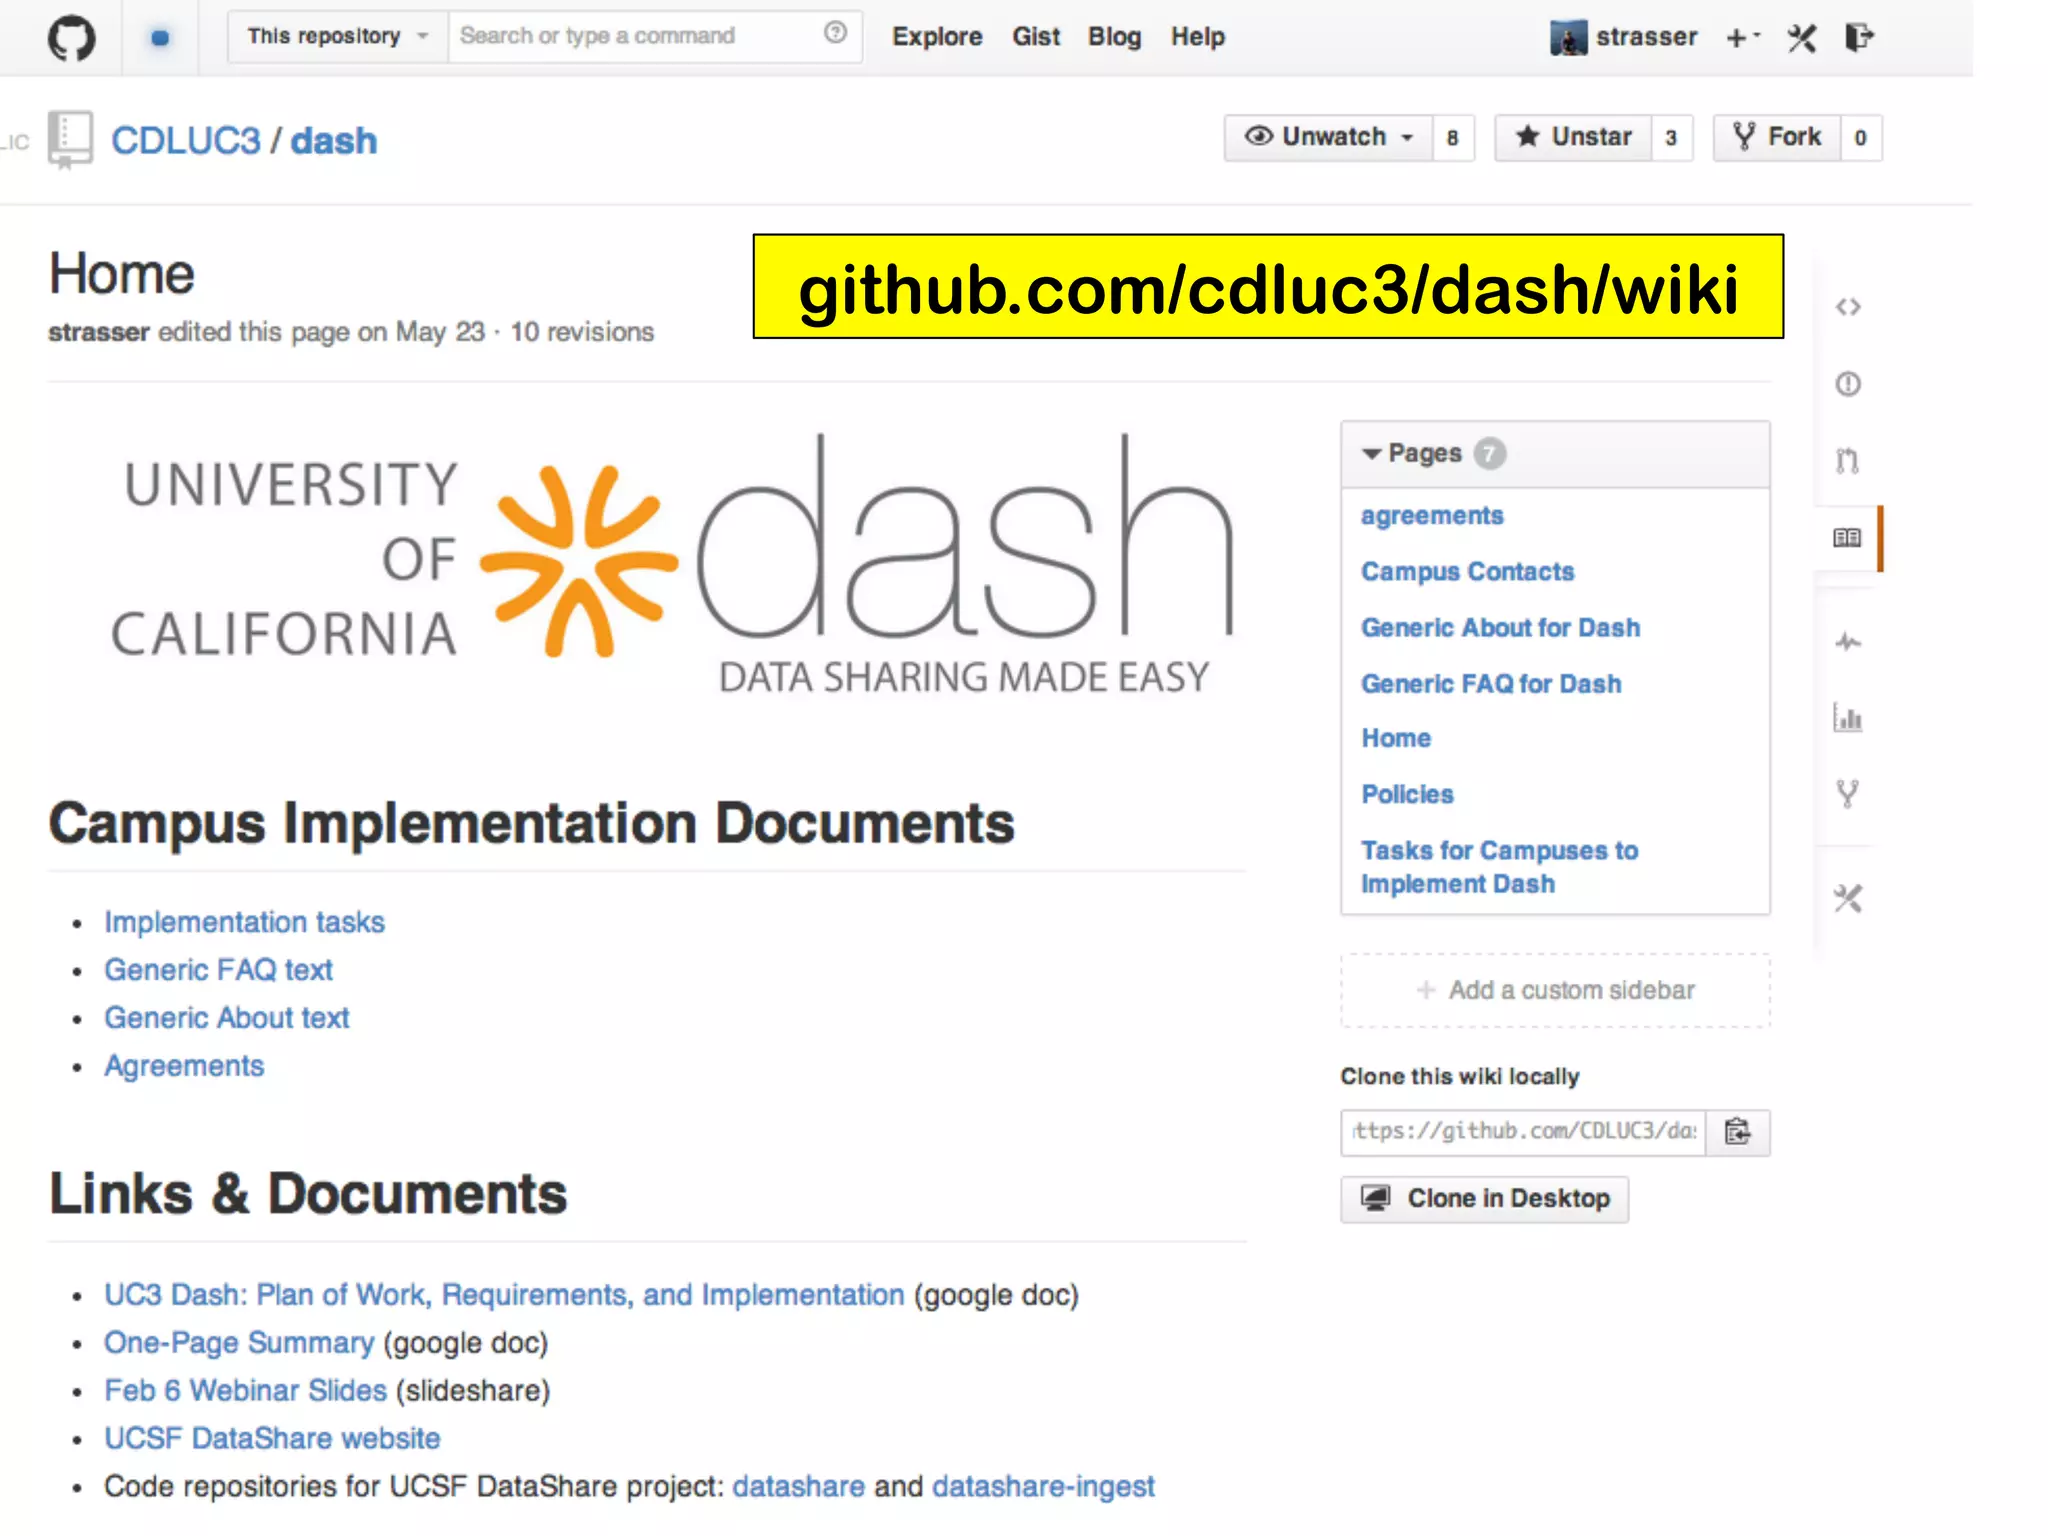Open Explore in the top menu

coord(937,37)
